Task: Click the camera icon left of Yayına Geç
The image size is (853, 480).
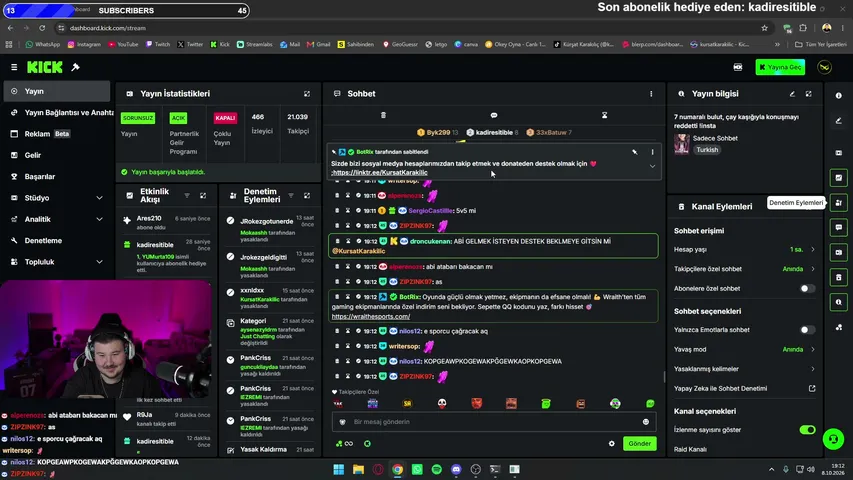Action: click(738, 67)
